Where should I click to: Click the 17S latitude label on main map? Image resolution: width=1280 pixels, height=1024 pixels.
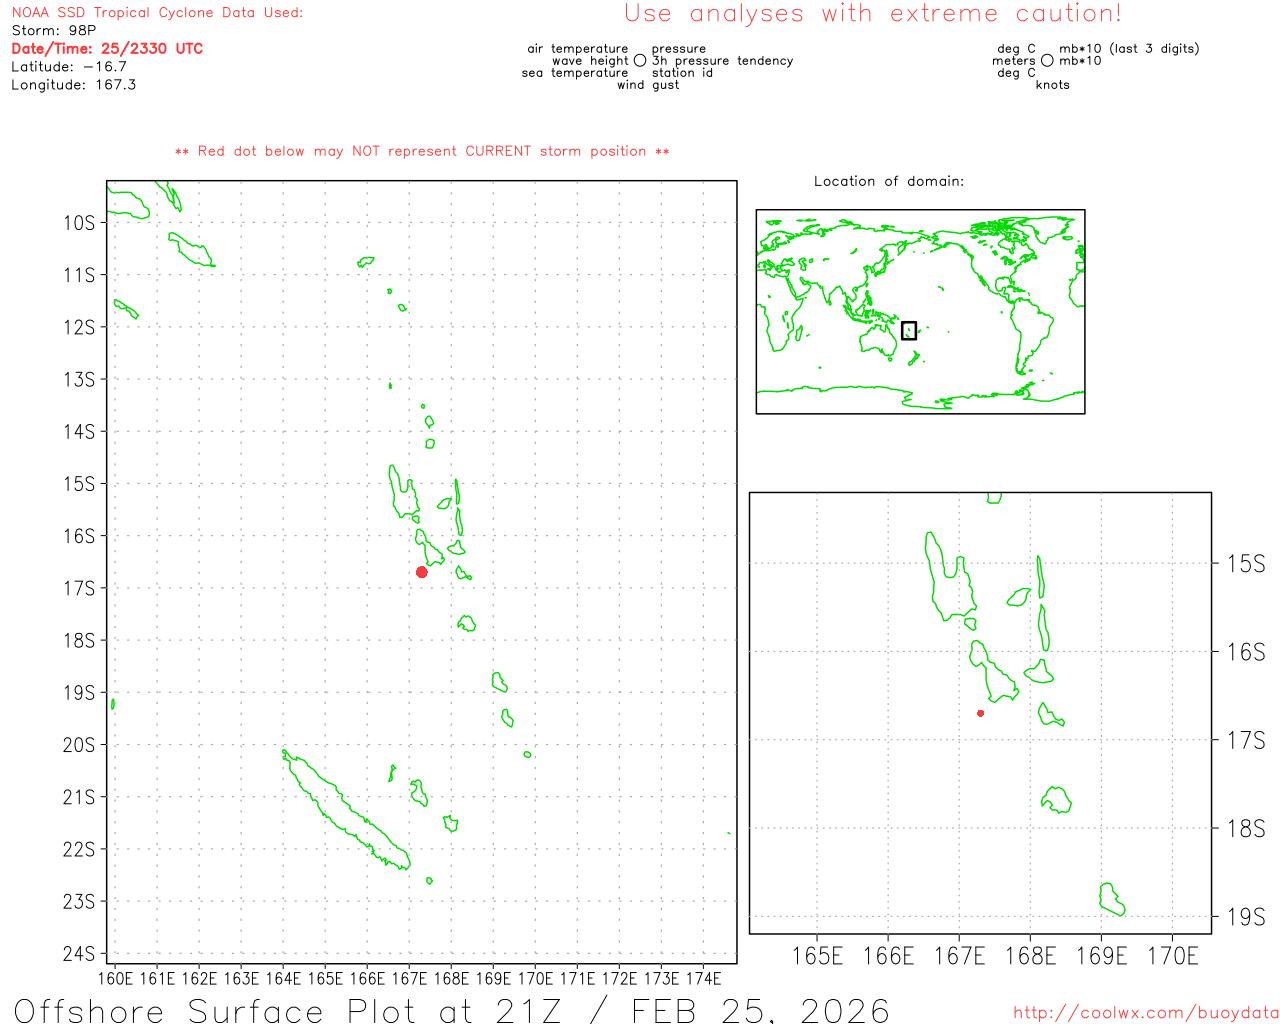(x=80, y=588)
